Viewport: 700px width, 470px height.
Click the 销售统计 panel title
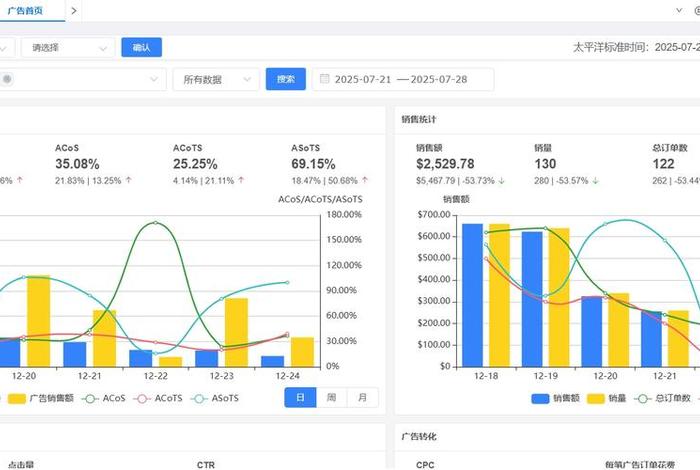coord(419,119)
